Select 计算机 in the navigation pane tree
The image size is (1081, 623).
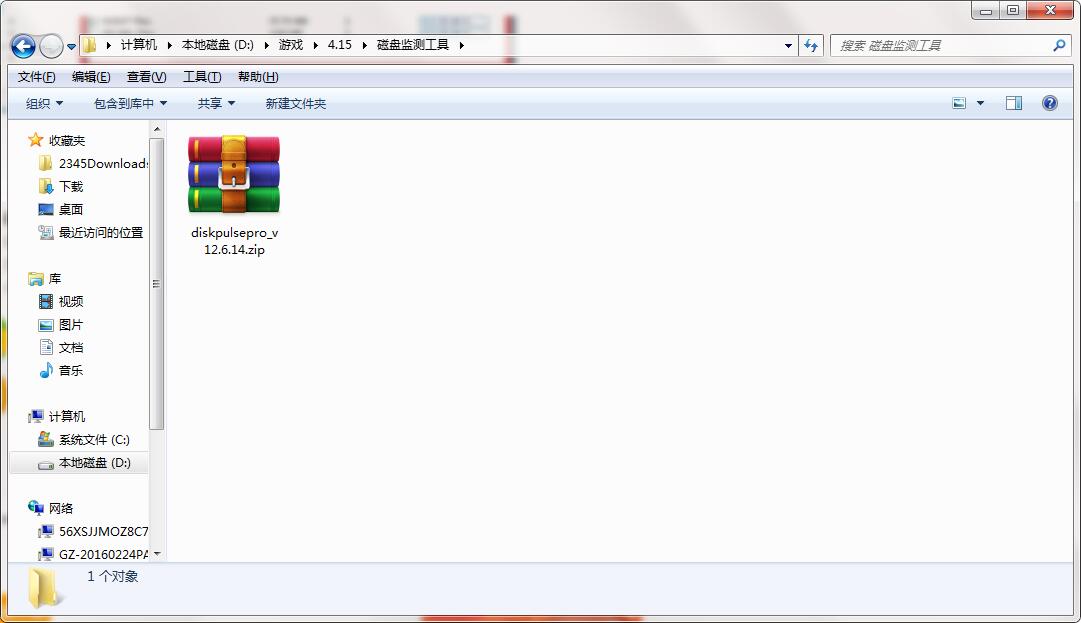67,416
